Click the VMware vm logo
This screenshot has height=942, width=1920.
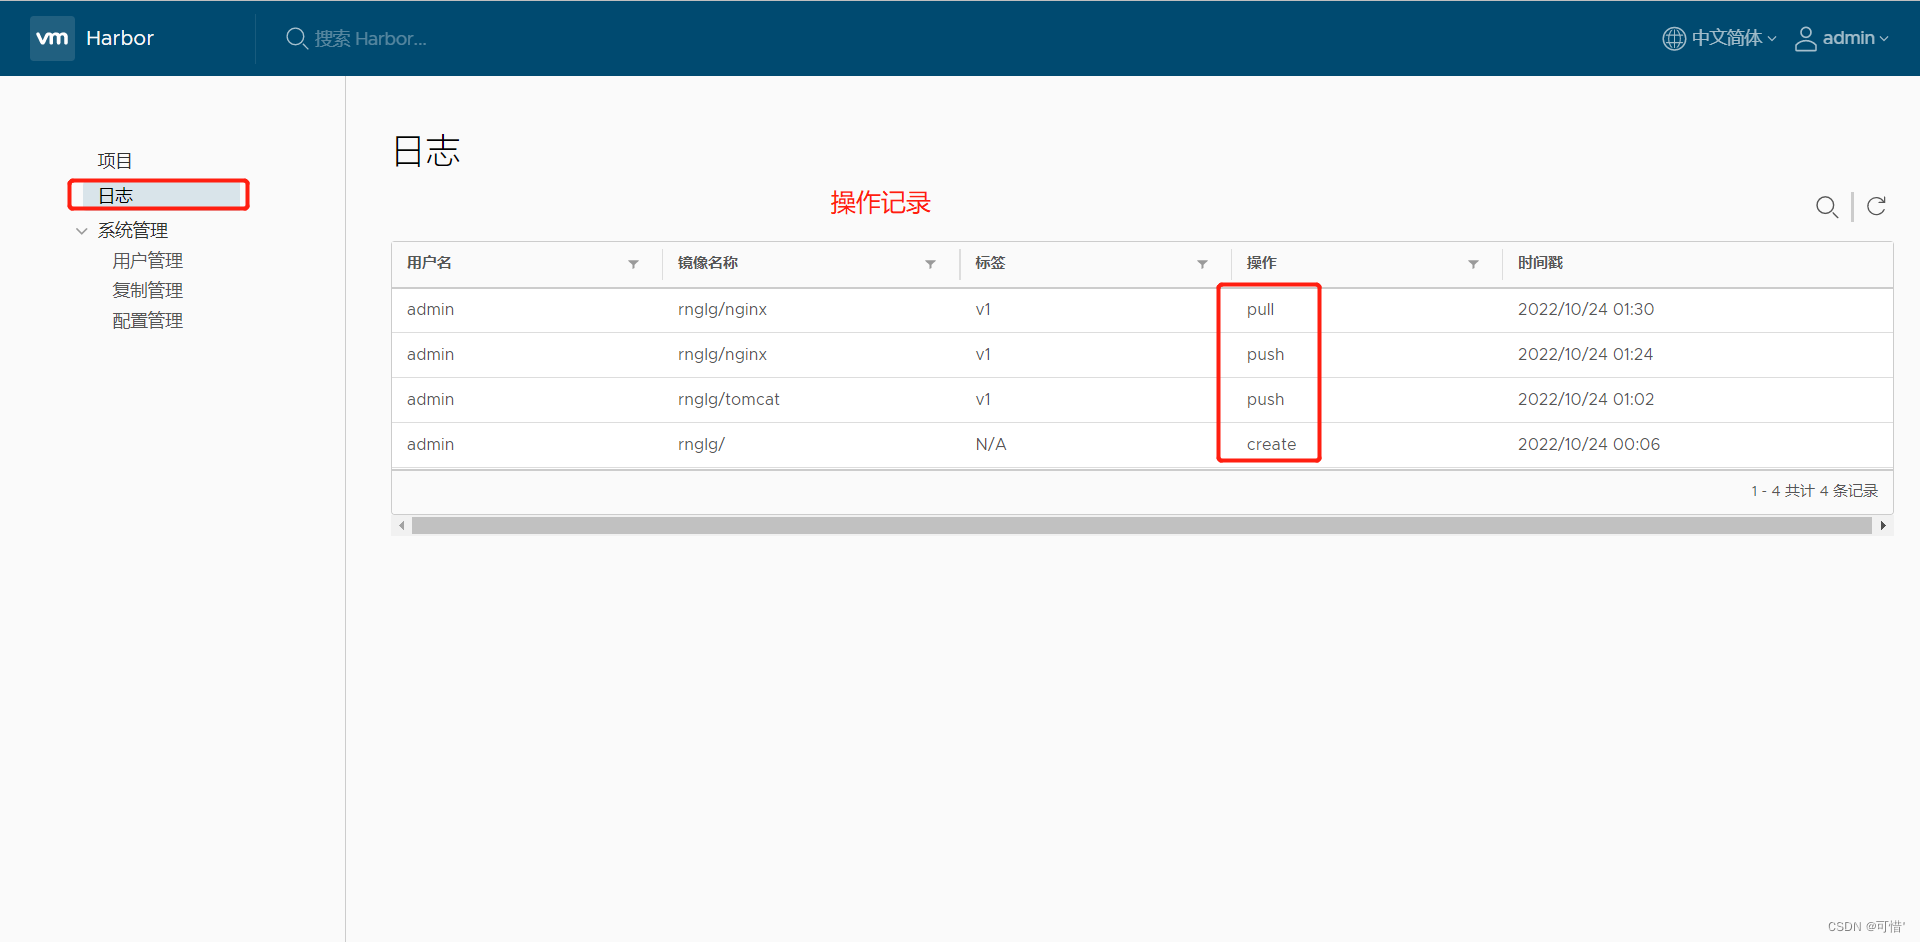point(52,38)
